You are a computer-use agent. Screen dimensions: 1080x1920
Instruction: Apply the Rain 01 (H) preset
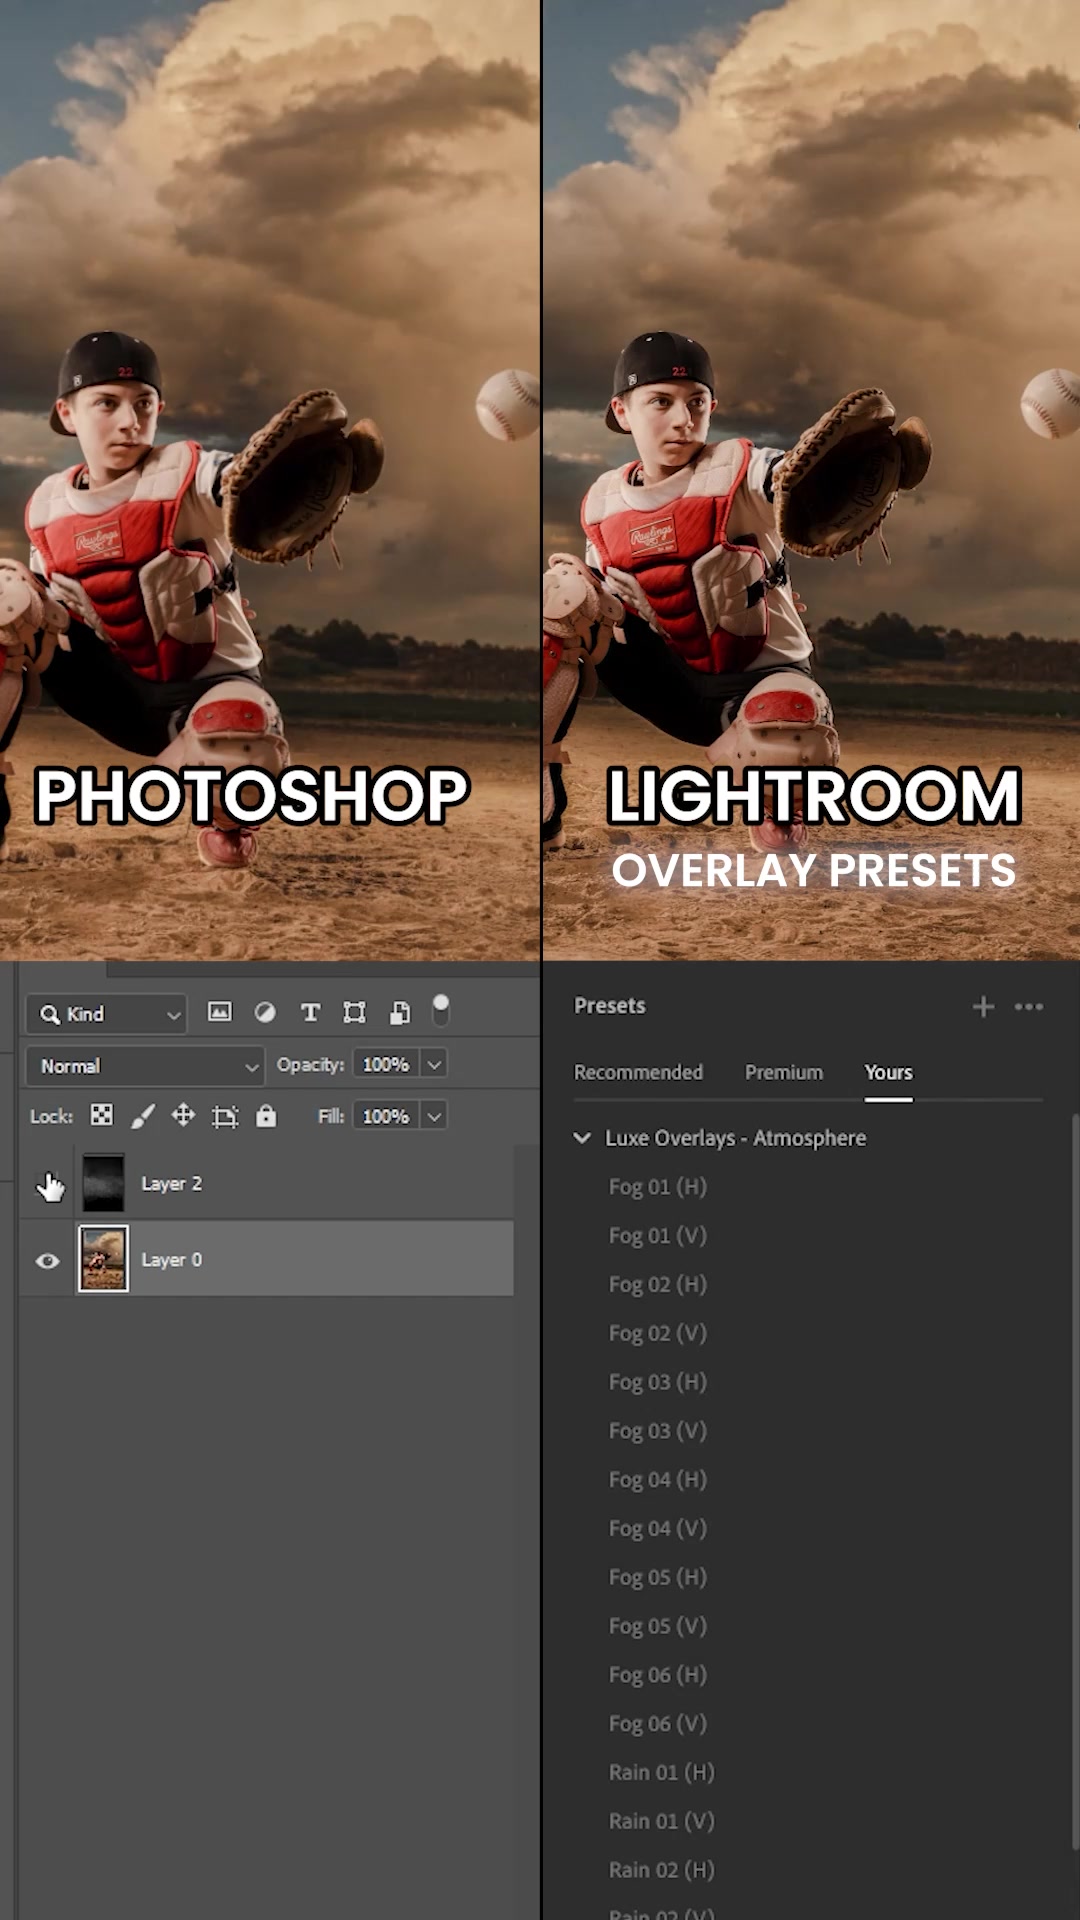(x=662, y=1772)
